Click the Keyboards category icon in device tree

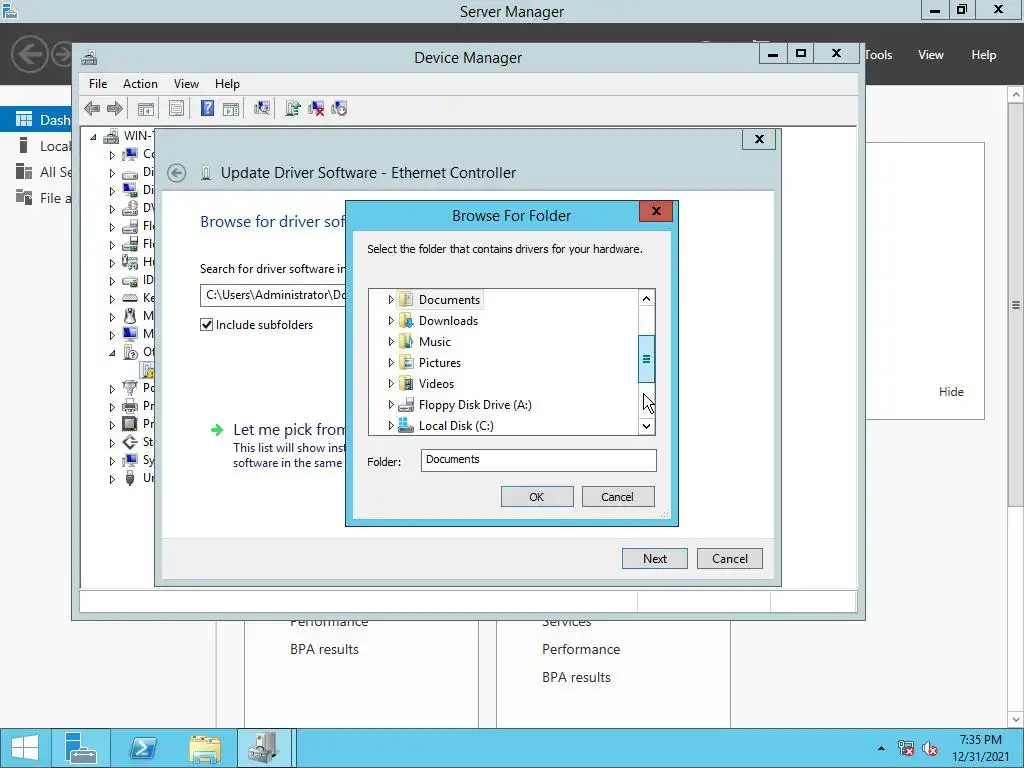click(x=130, y=298)
